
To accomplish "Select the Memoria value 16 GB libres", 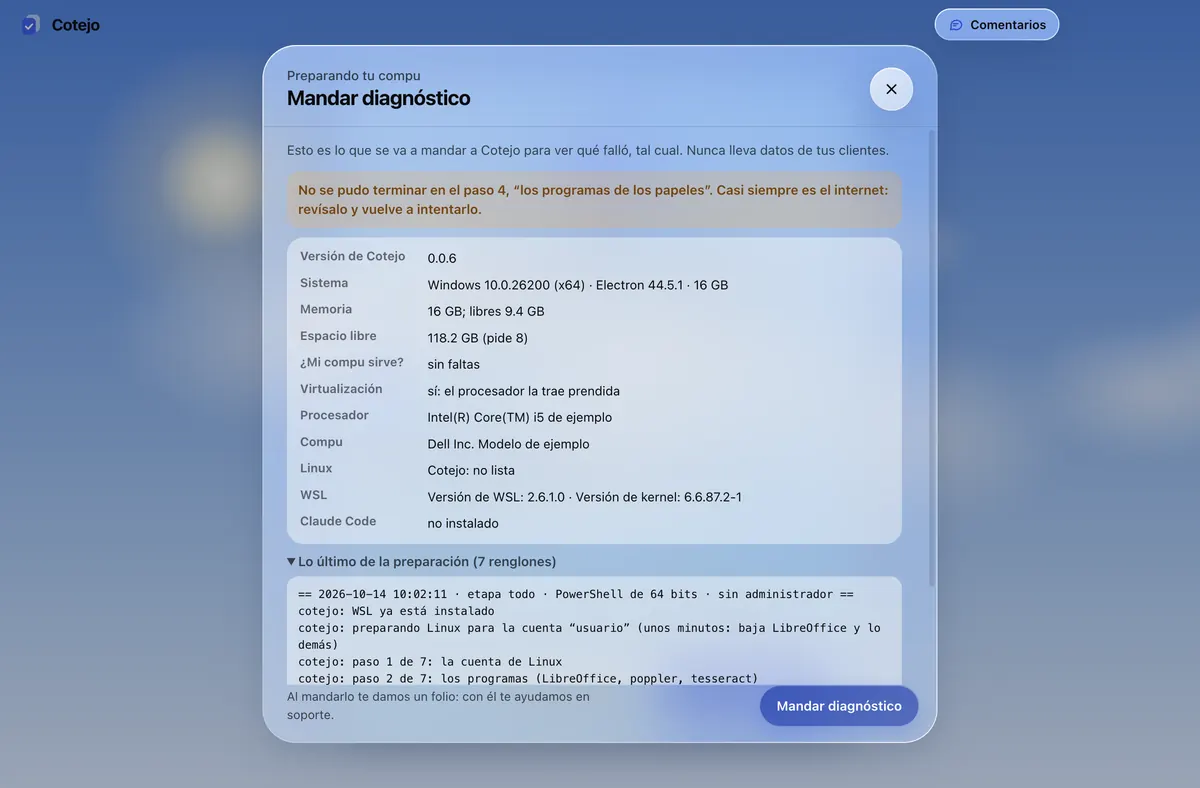I will tap(486, 311).
